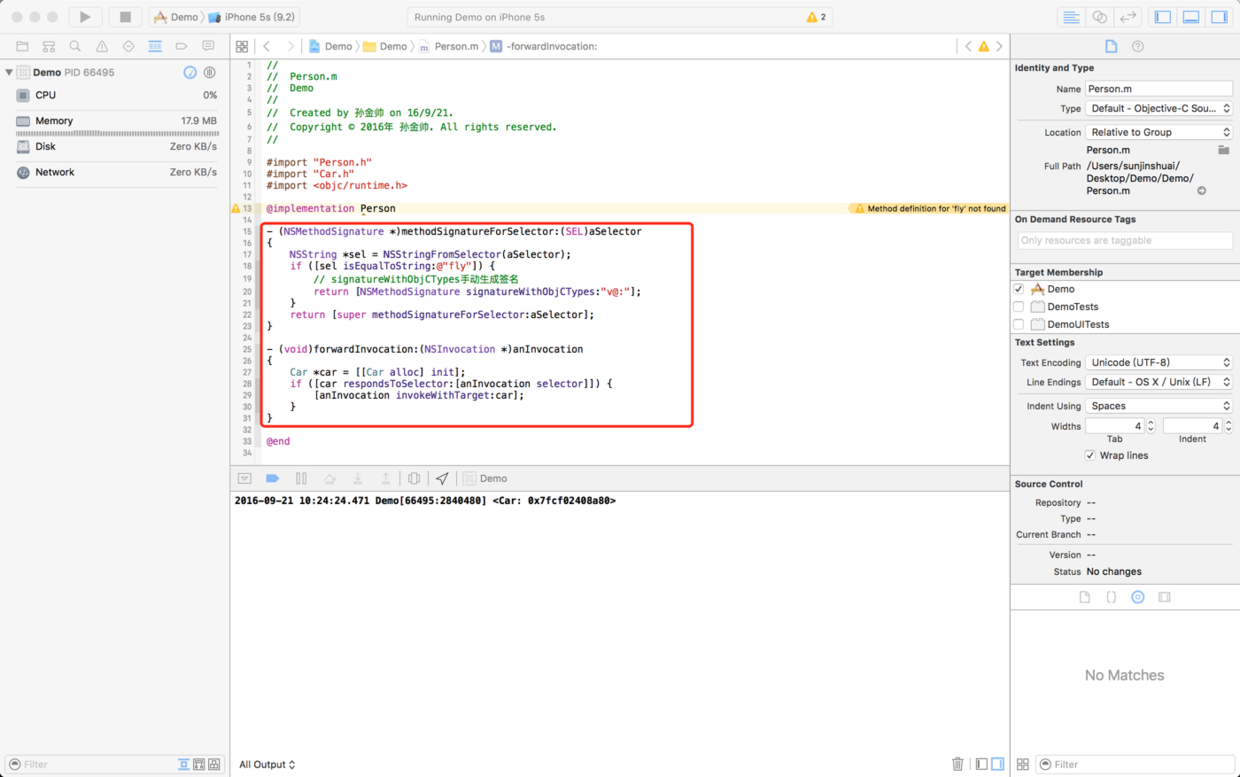The height and width of the screenshot is (777, 1240).
Task: Click the Run (play) button
Action: pos(85,17)
